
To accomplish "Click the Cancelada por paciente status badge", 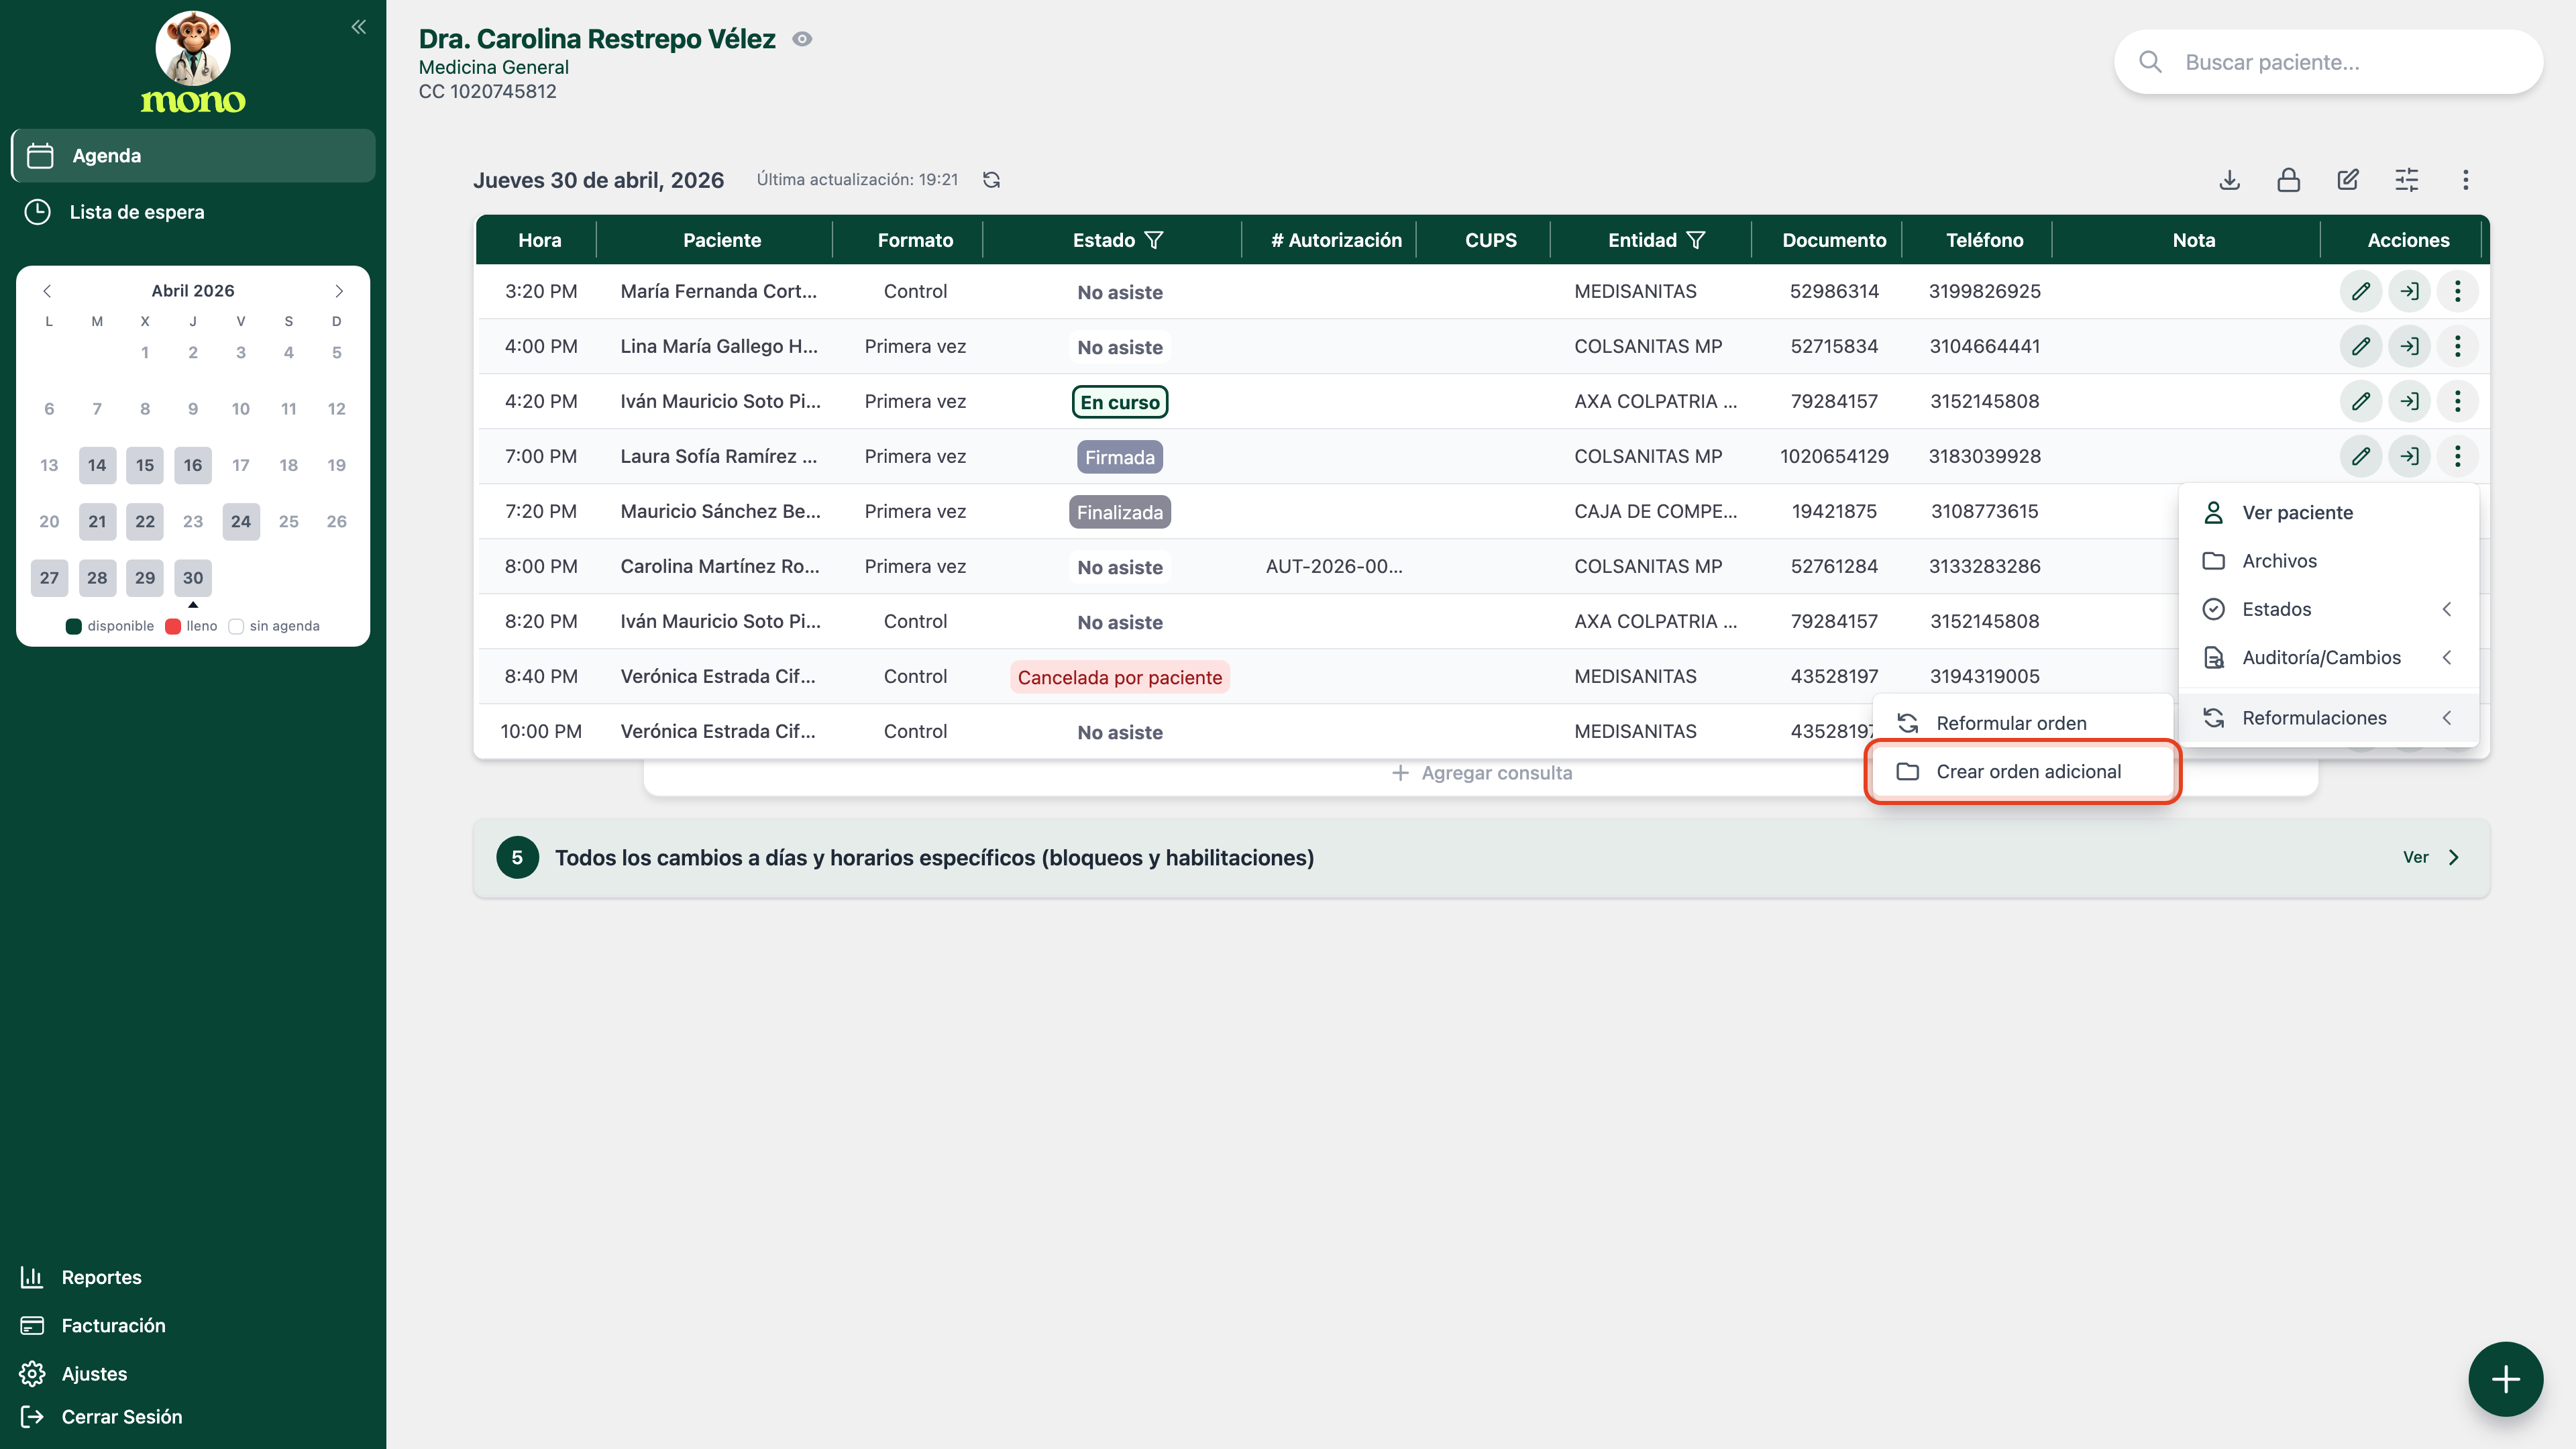I will tap(1120, 677).
